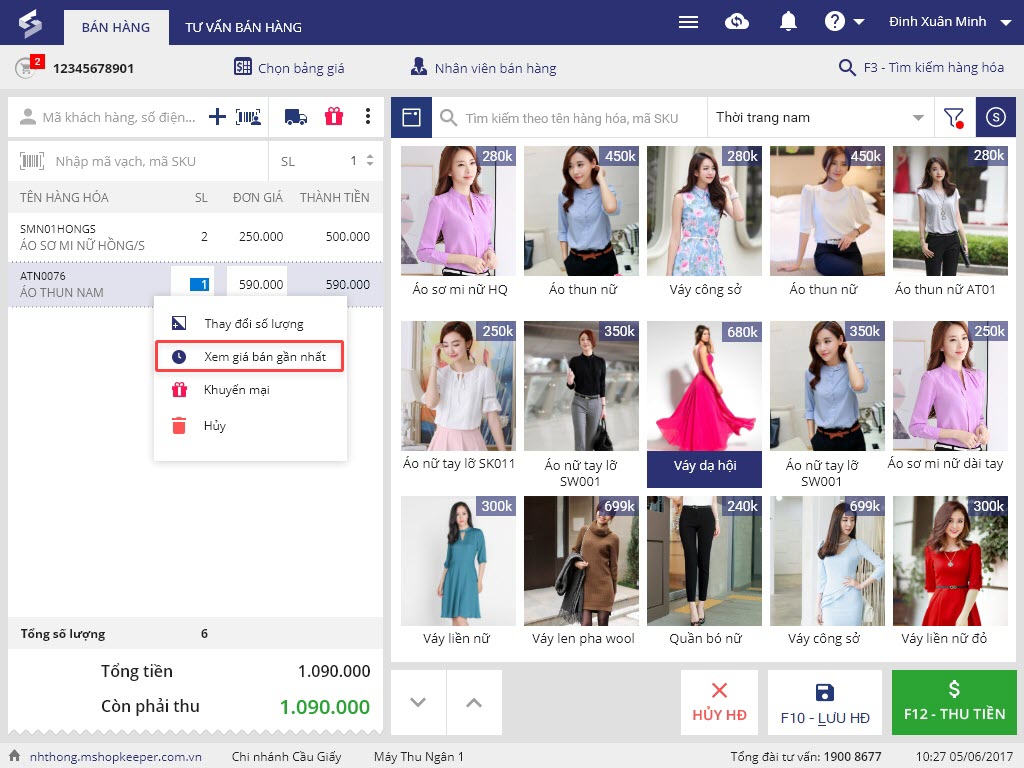Viewport: 1024px width, 768px height.
Task: Click the Hủy HĐ button
Action: click(x=719, y=702)
